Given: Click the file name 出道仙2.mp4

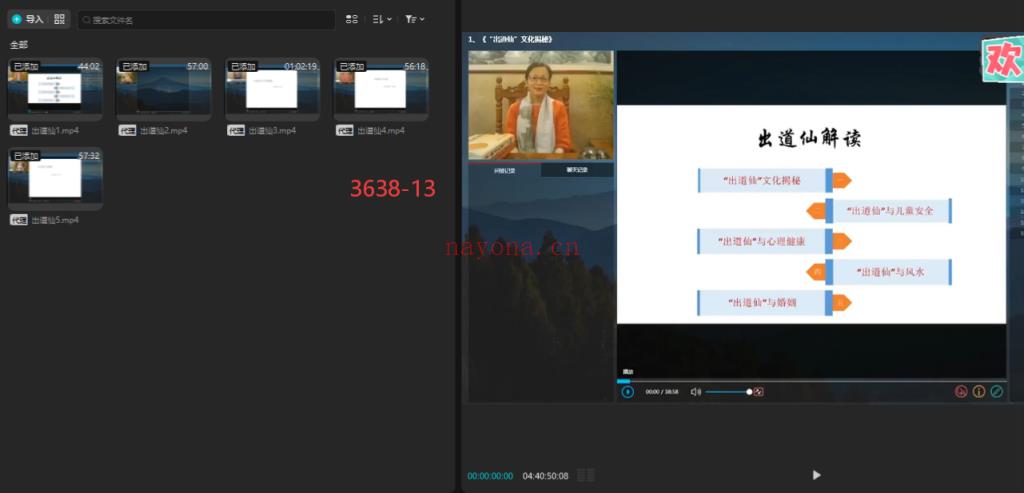Looking at the screenshot, I should (164, 131).
